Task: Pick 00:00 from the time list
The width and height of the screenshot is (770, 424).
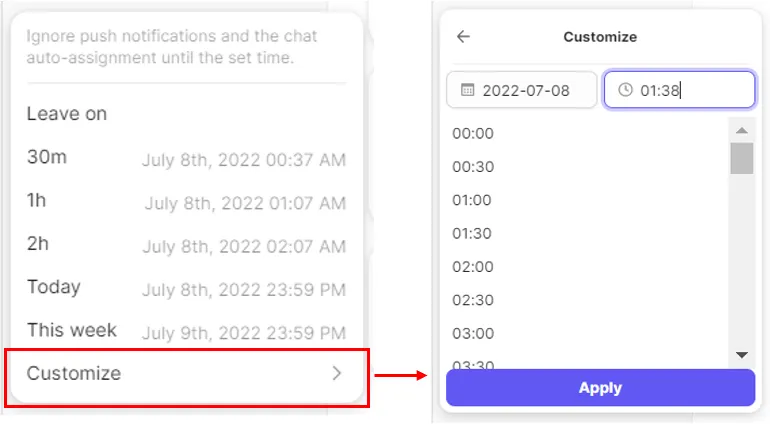Action: (473, 133)
